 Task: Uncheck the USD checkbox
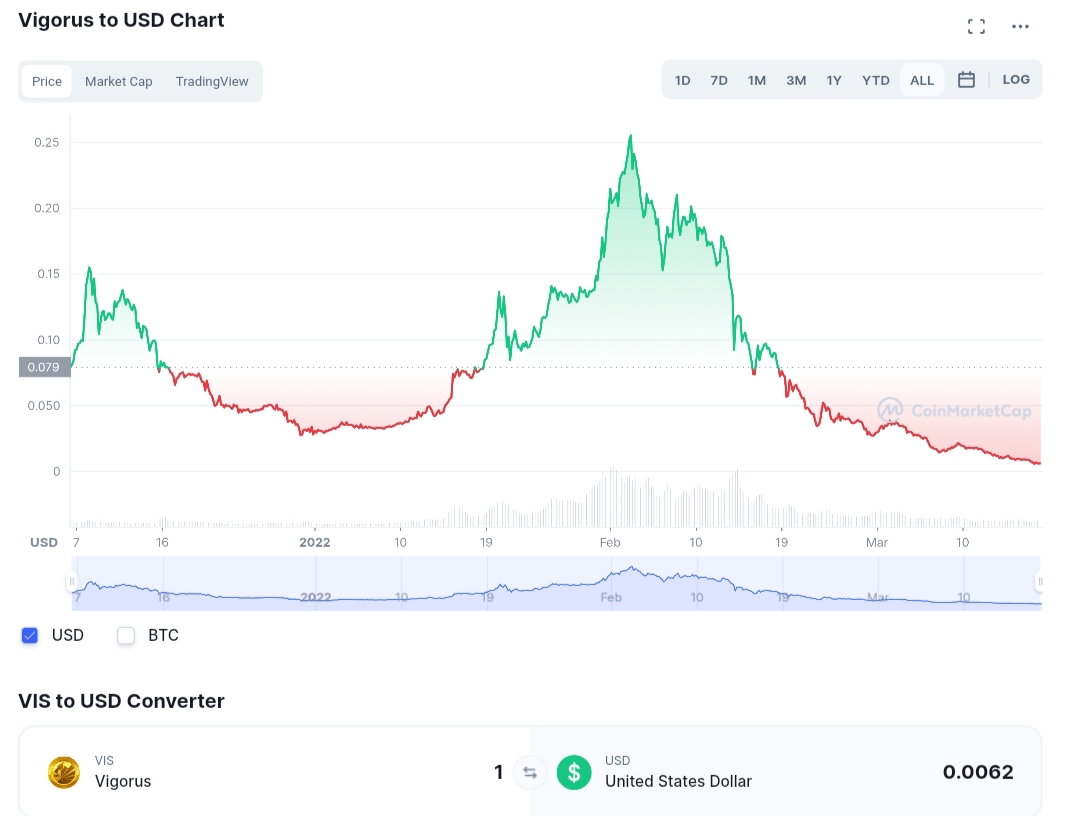pos(30,635)
